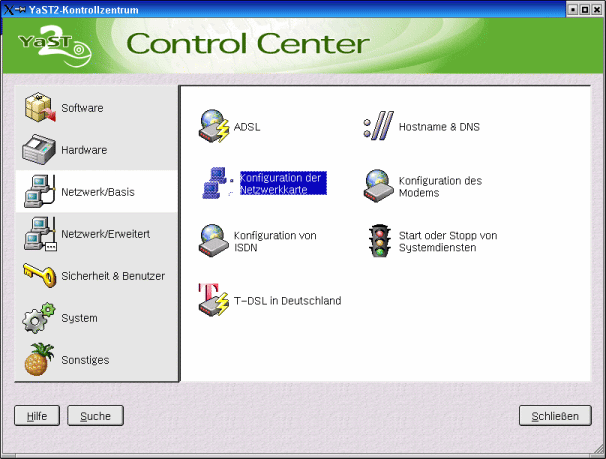
Task: Click the Suche button
Action: pos(95,416)
